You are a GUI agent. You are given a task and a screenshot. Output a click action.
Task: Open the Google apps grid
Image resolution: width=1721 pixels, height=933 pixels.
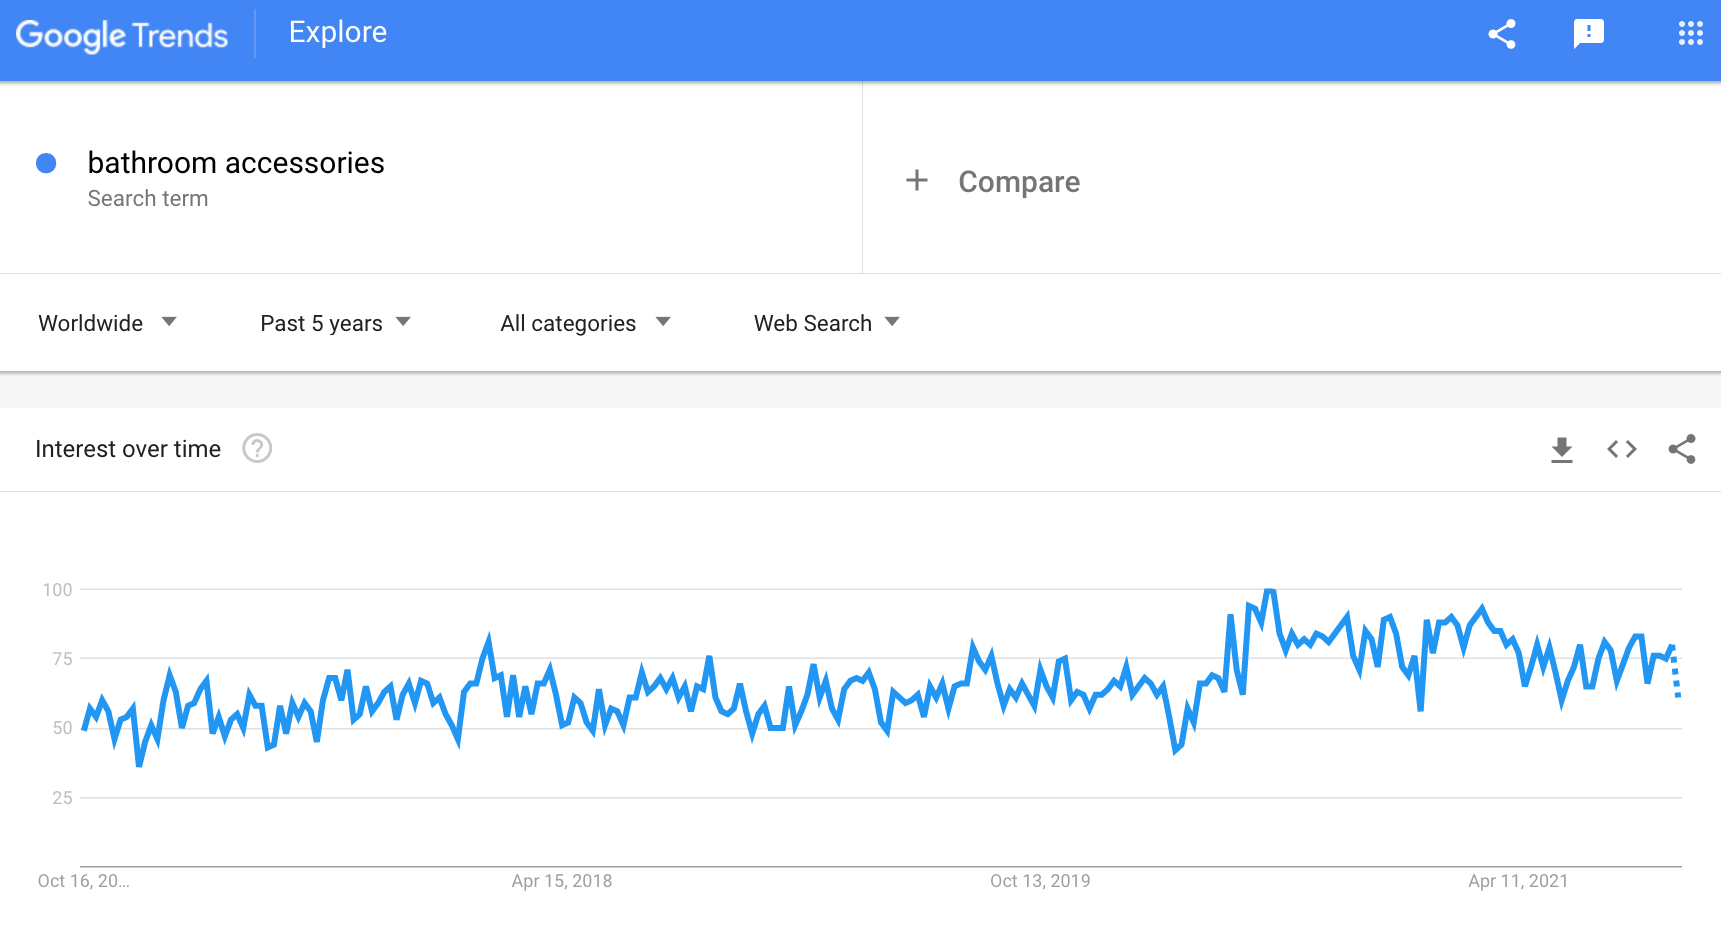[x=1690, y=34]
